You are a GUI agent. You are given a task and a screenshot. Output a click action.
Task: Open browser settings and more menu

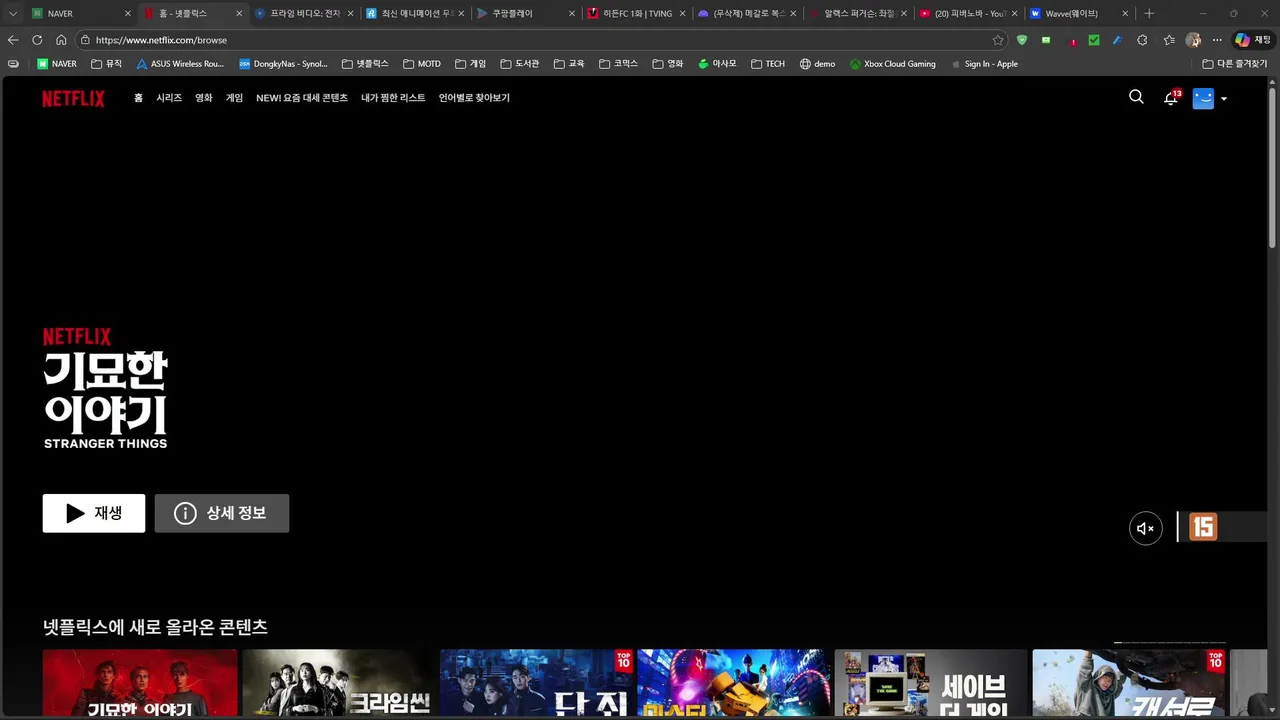click(x=1217, y=40)
